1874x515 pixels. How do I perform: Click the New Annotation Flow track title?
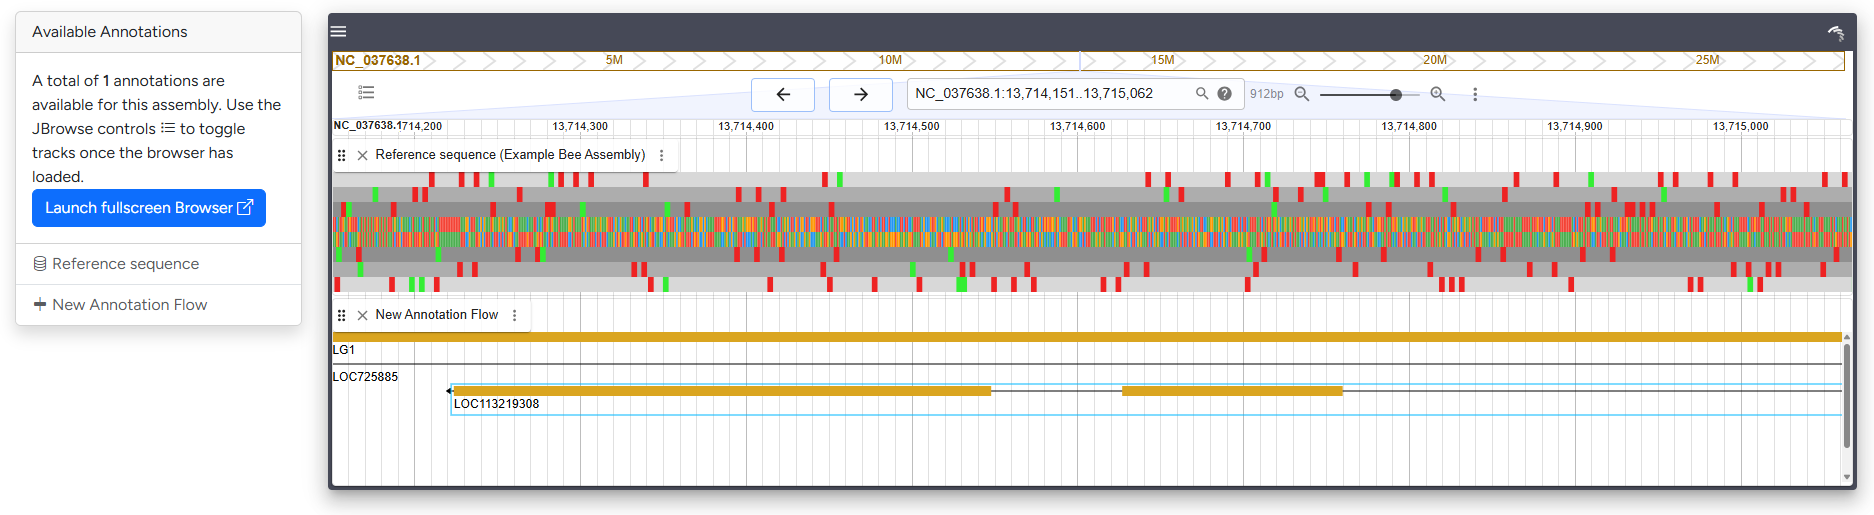point(436,315)
